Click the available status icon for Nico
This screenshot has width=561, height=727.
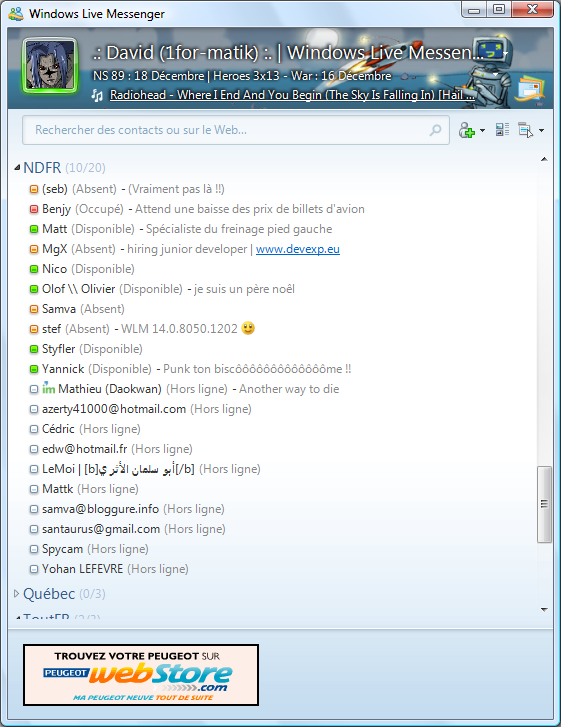(x=34, y=269)
